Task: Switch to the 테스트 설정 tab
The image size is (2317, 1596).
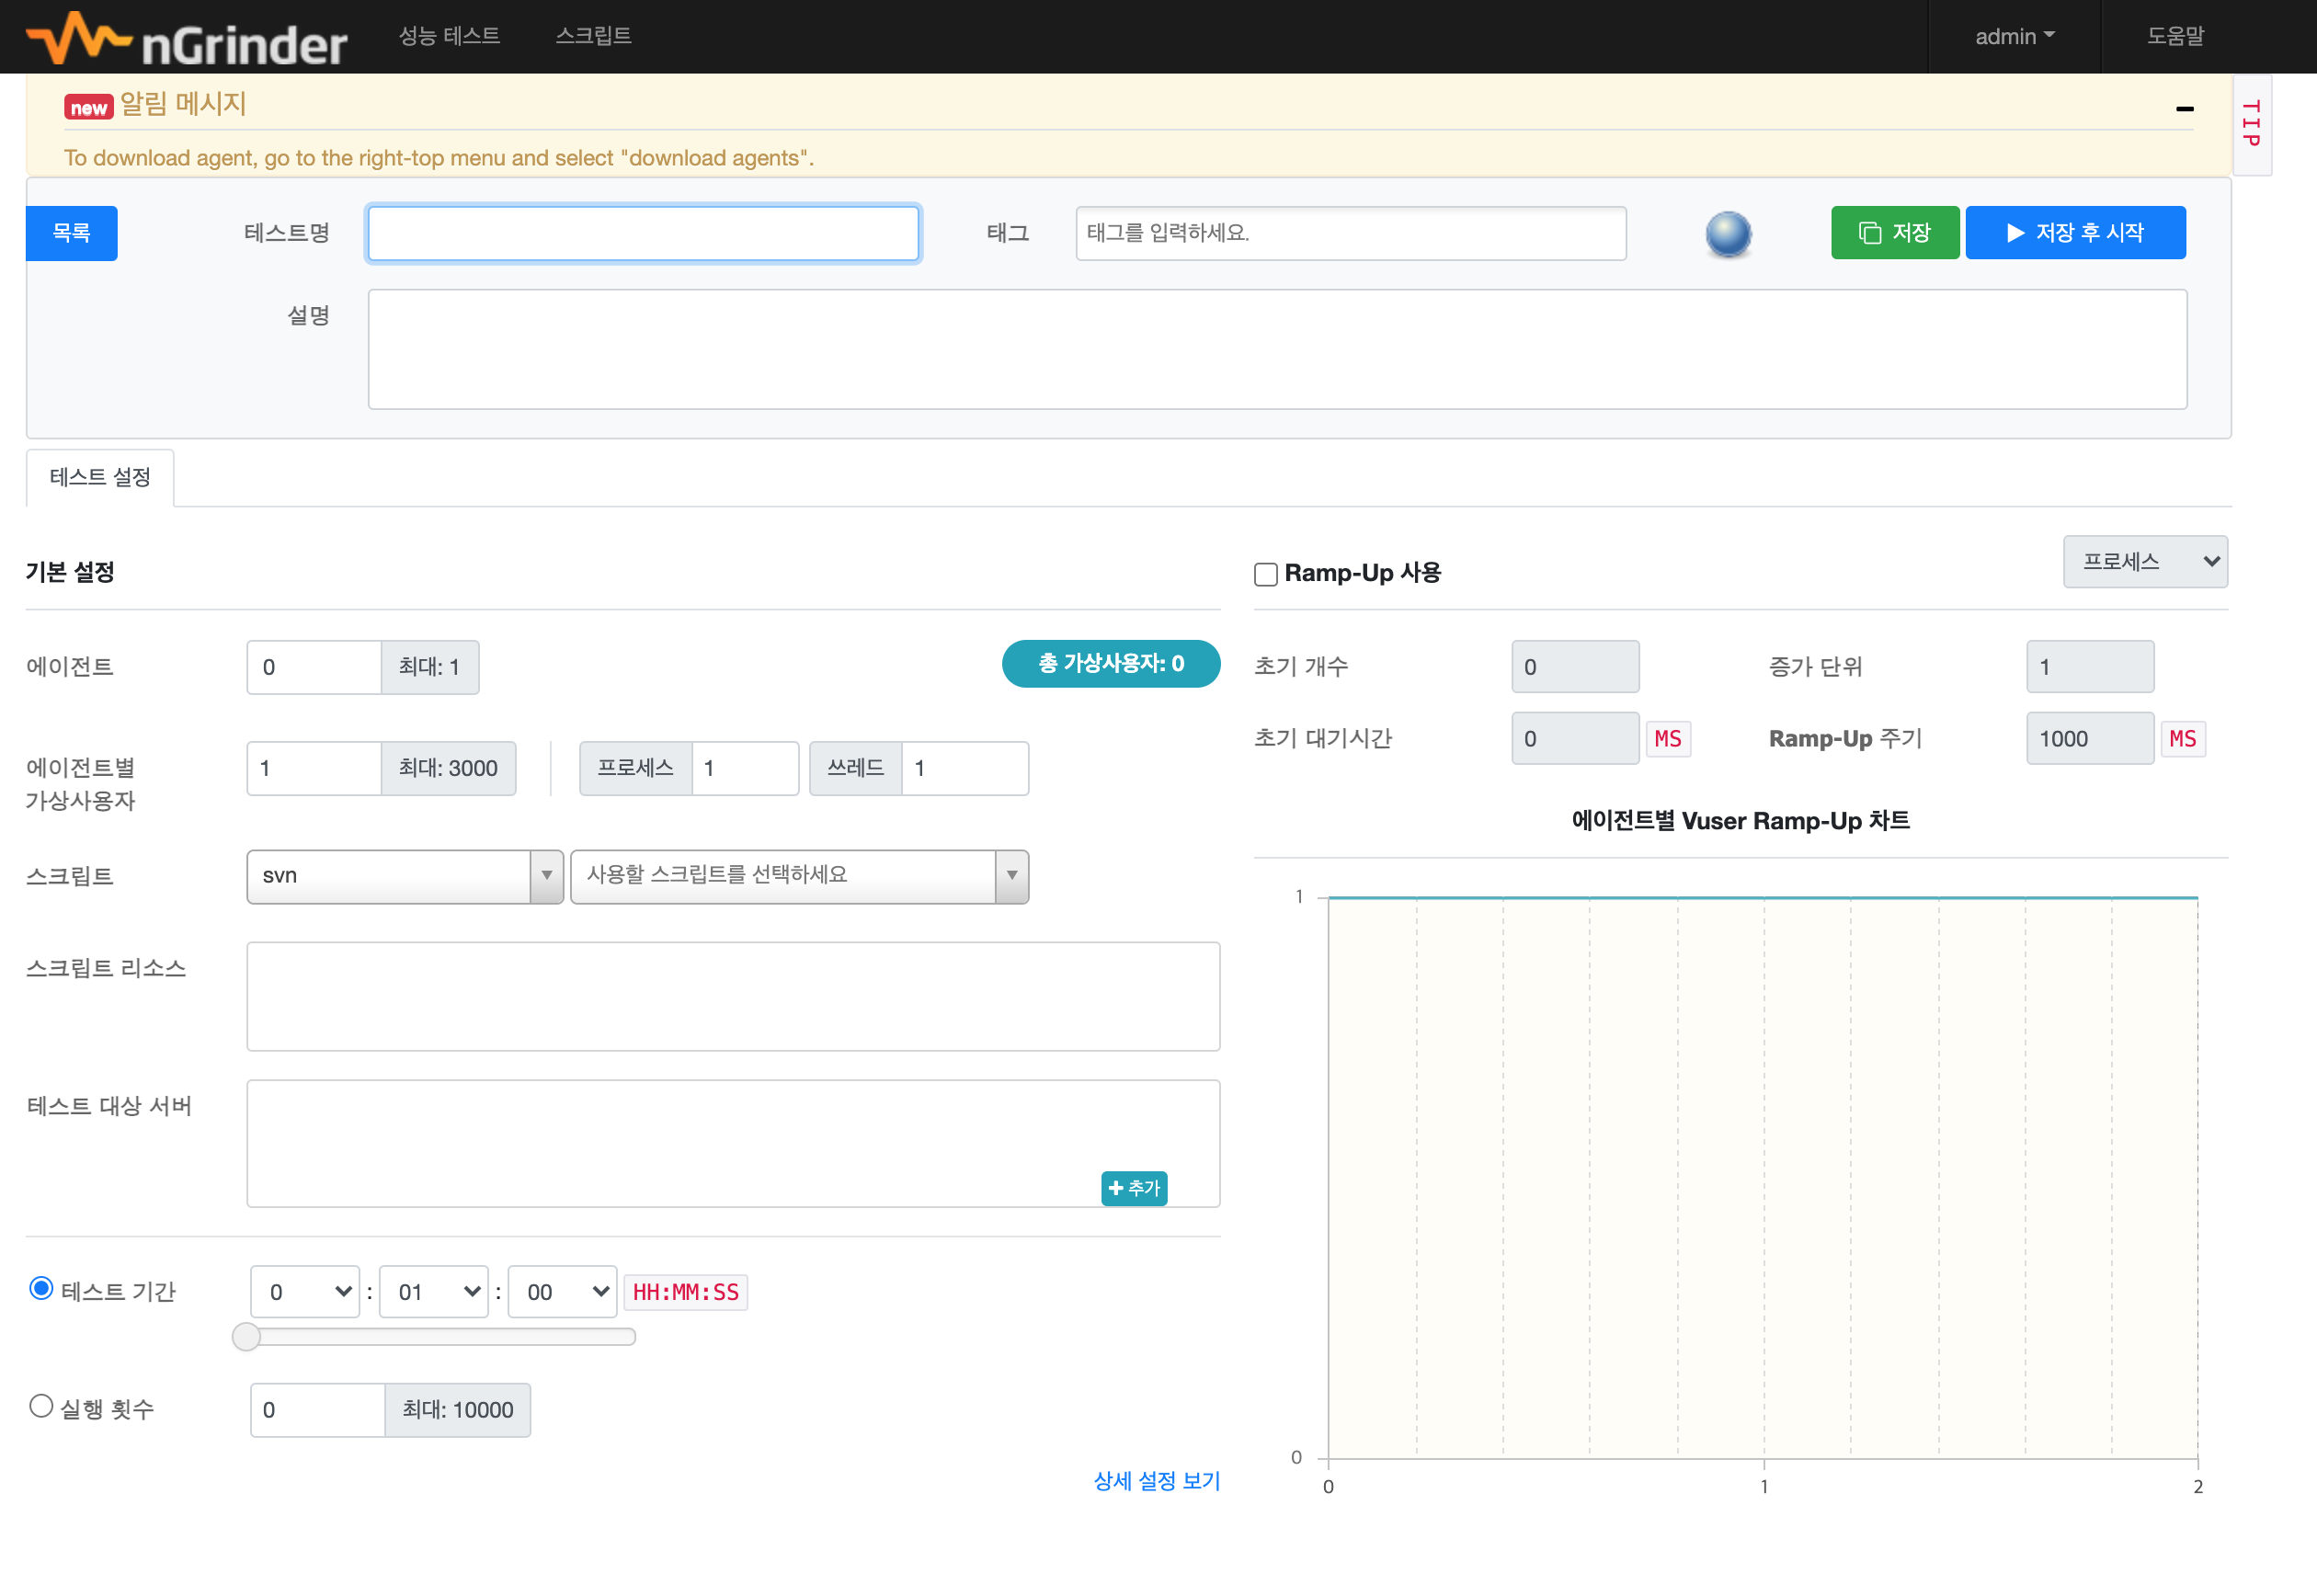Action: [x=100, y=477]
